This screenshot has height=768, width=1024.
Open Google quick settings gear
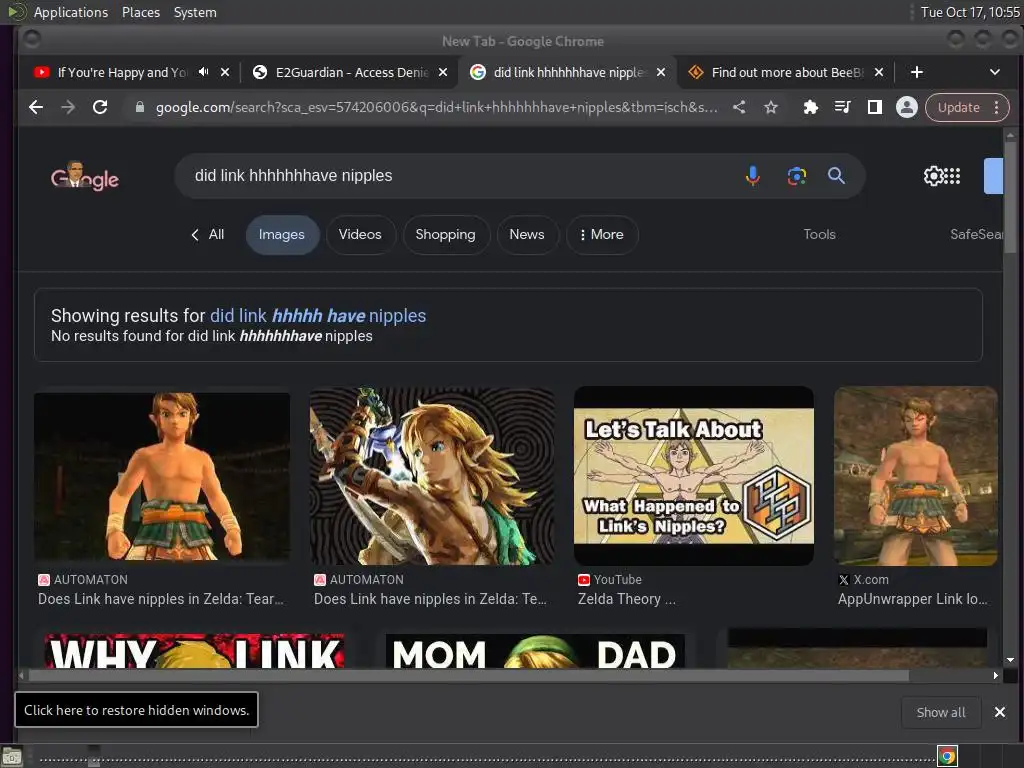[x=933, y=176]
